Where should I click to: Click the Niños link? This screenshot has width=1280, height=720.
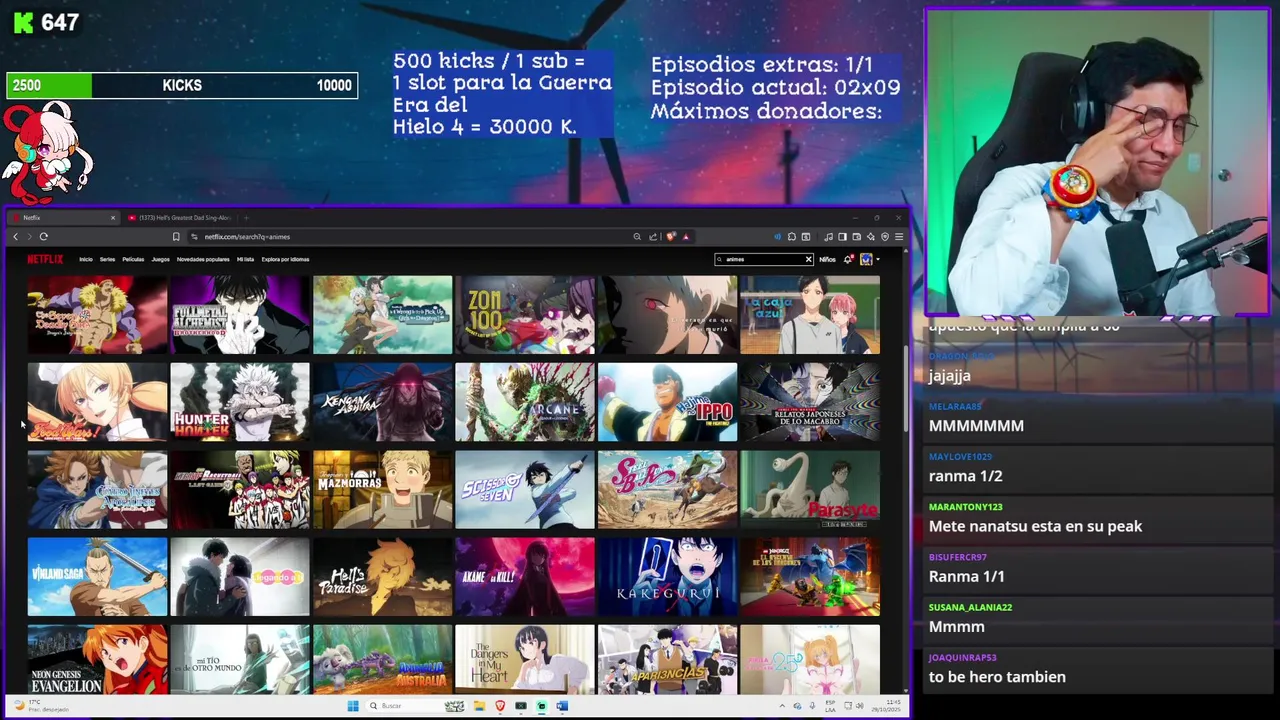pyautogui.click(x=827, y=260)
